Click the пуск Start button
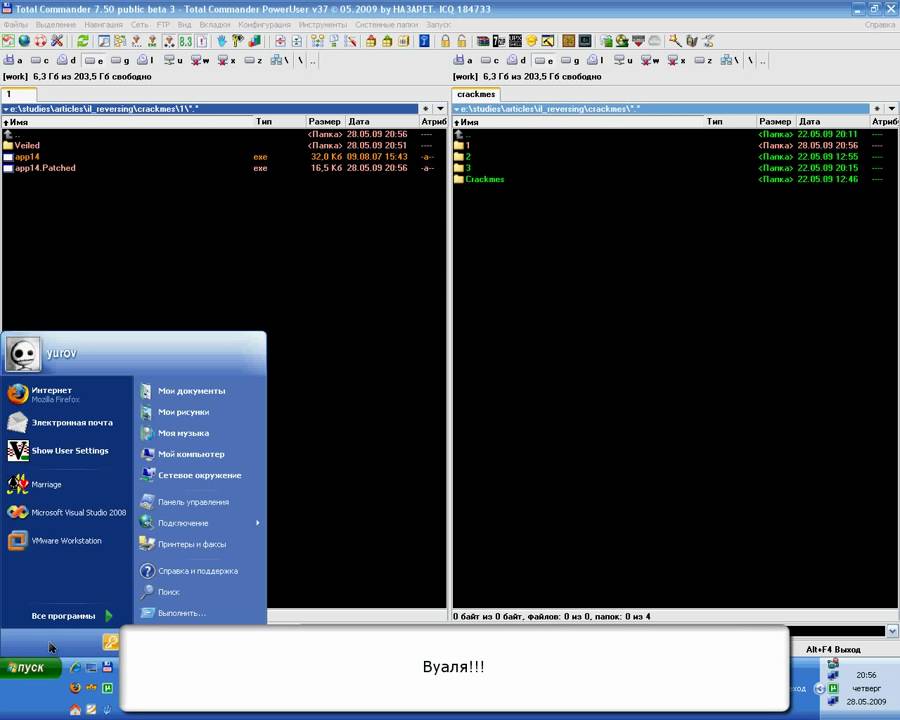This screenshot has height=720, width=900. tap(31, 668)
